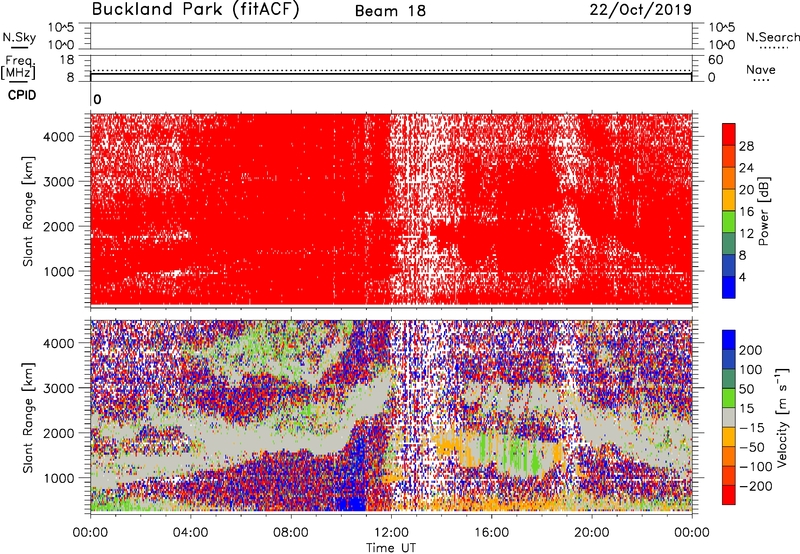The image size is (800, 554).
Task: Pick the light green 15–50 Velocity colorbar segment
Action: point(729,398)
